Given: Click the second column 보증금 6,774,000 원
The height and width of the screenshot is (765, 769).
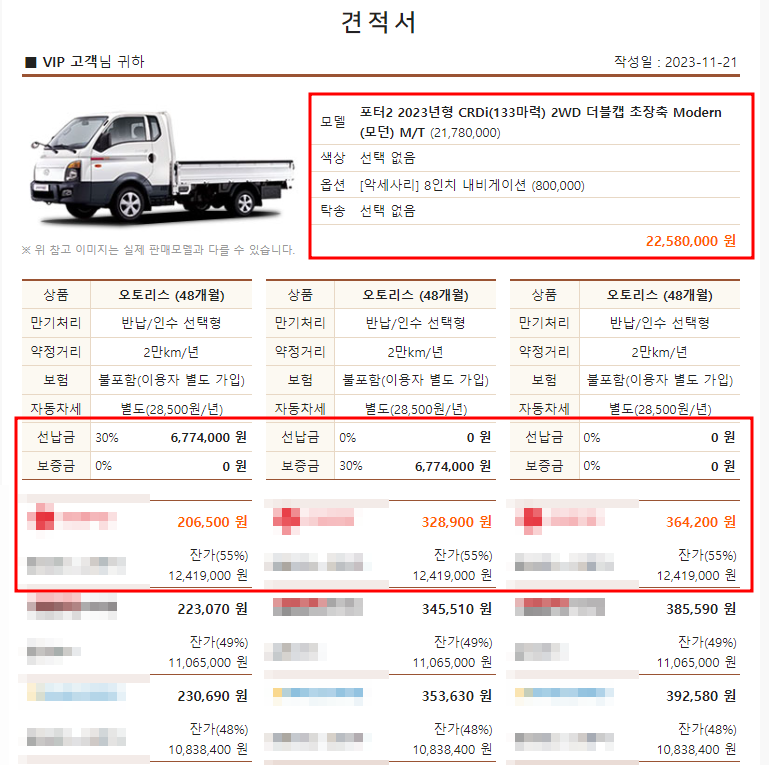Looking at the screenshot, I should pos(453,466).
